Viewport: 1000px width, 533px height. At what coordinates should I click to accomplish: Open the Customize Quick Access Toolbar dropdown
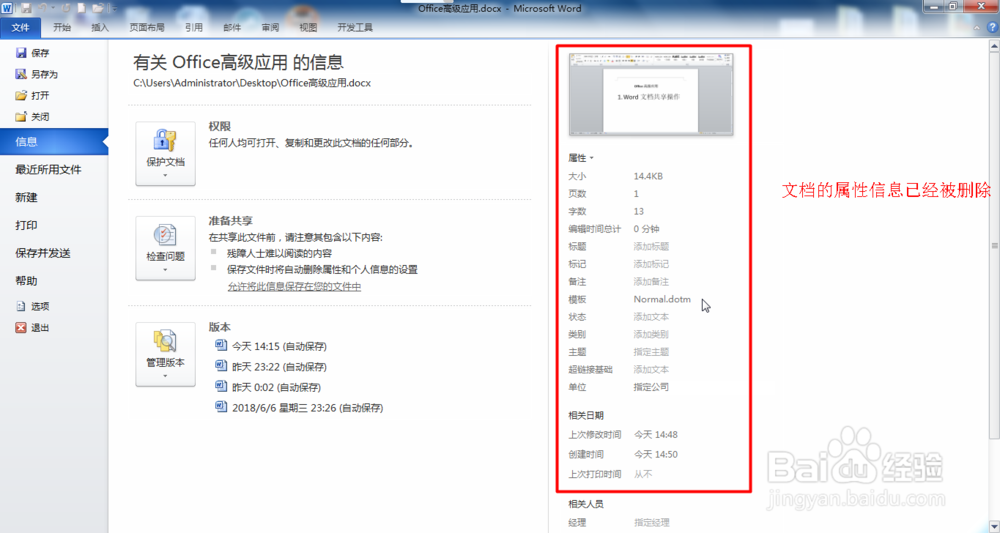coord(114,9)
